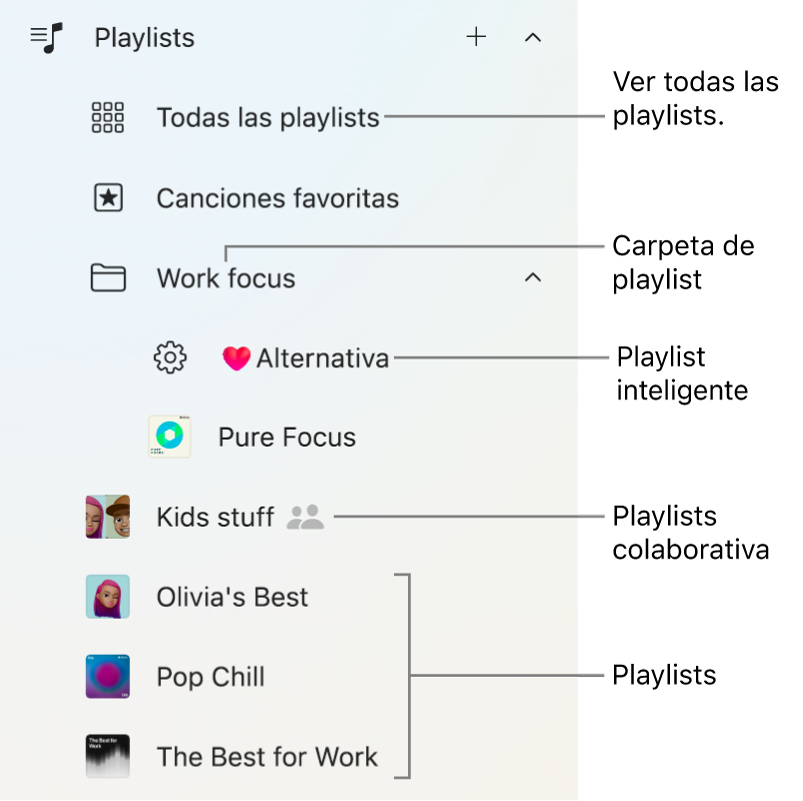803x801 pixels.
Task: Open The Best for Work playlist
Action: [x=267, y=757]
